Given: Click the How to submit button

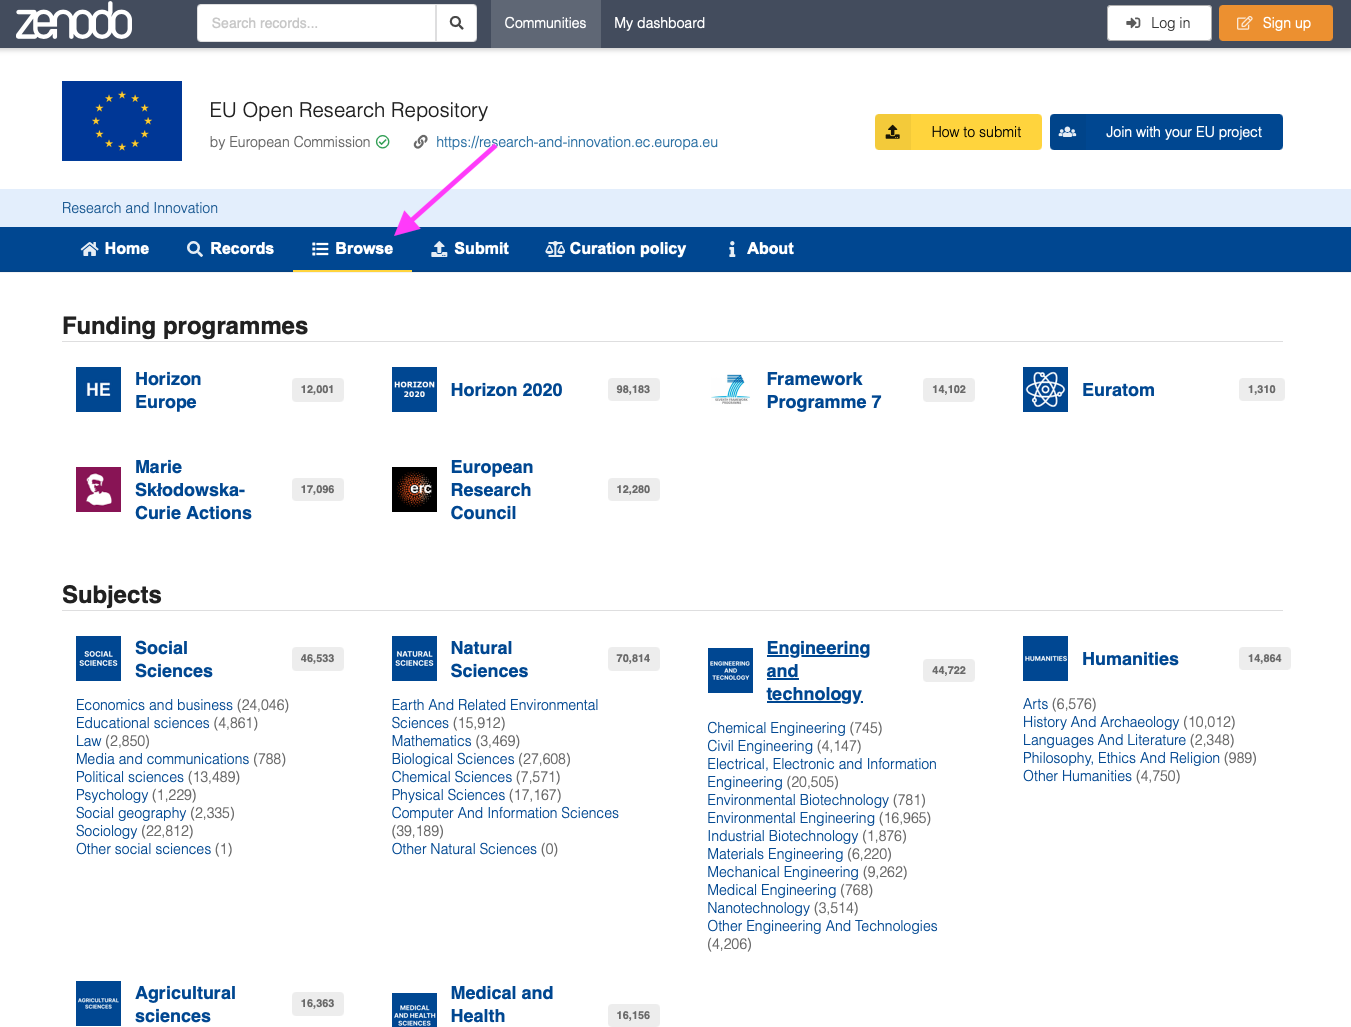Looking at the screenshot, I should point(958,132).
